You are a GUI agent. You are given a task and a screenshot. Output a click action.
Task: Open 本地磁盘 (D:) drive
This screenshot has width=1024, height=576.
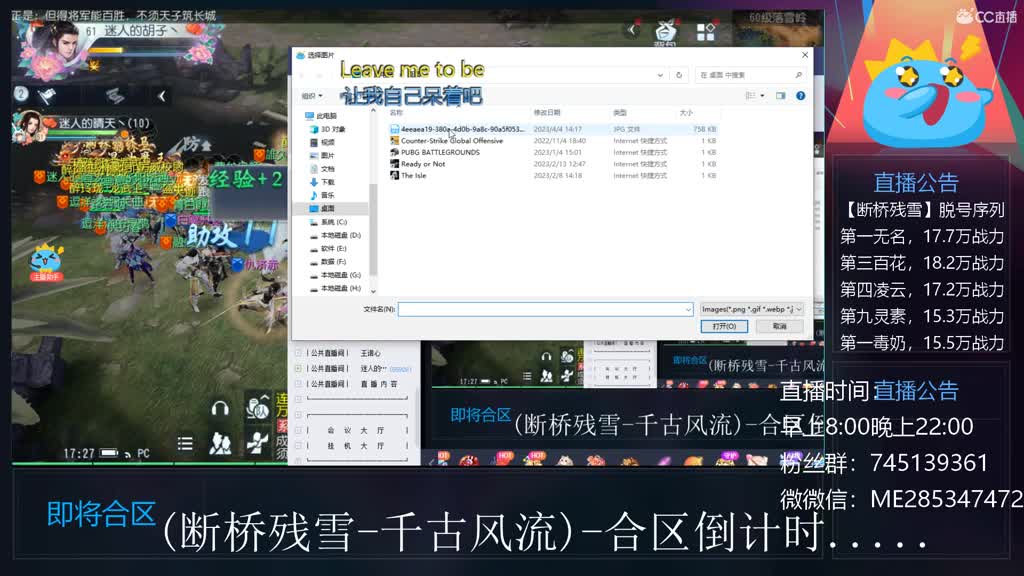coord(335,235)
